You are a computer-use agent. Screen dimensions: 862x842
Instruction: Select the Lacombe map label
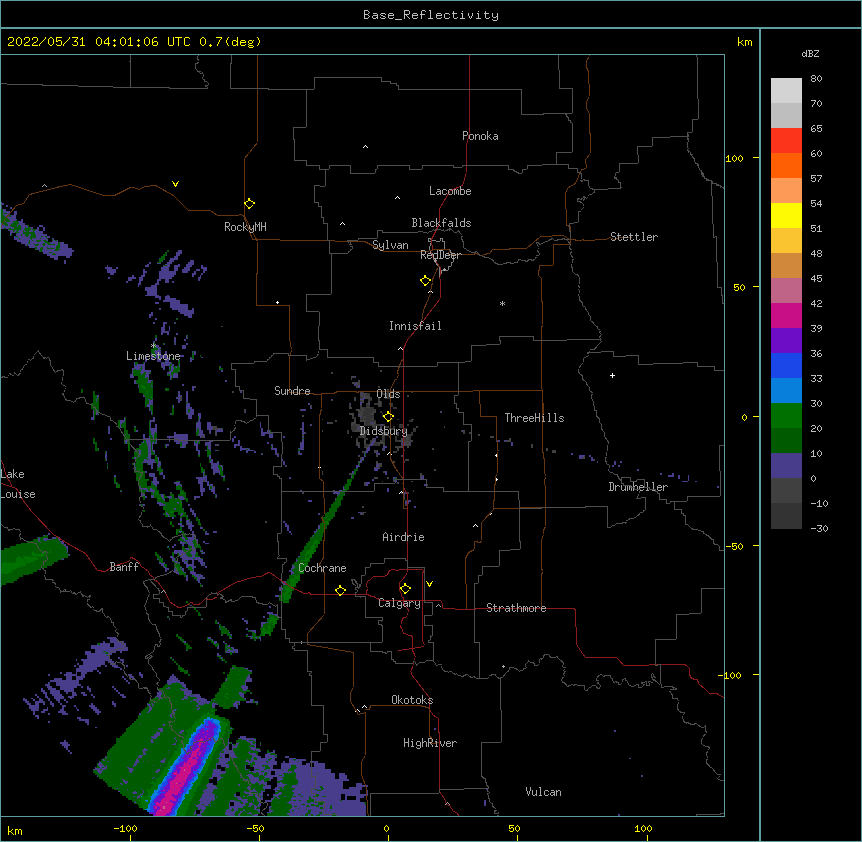click(450, 191)
